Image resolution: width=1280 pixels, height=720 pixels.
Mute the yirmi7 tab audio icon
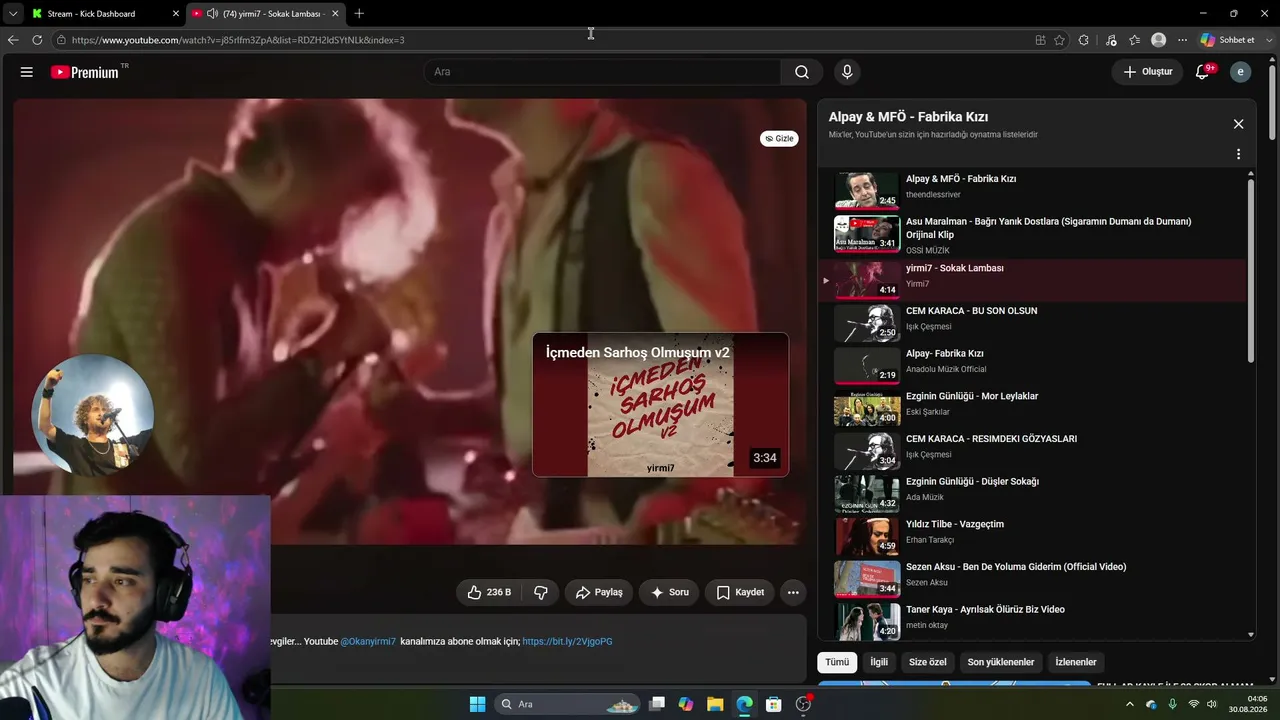pos(212,14)
